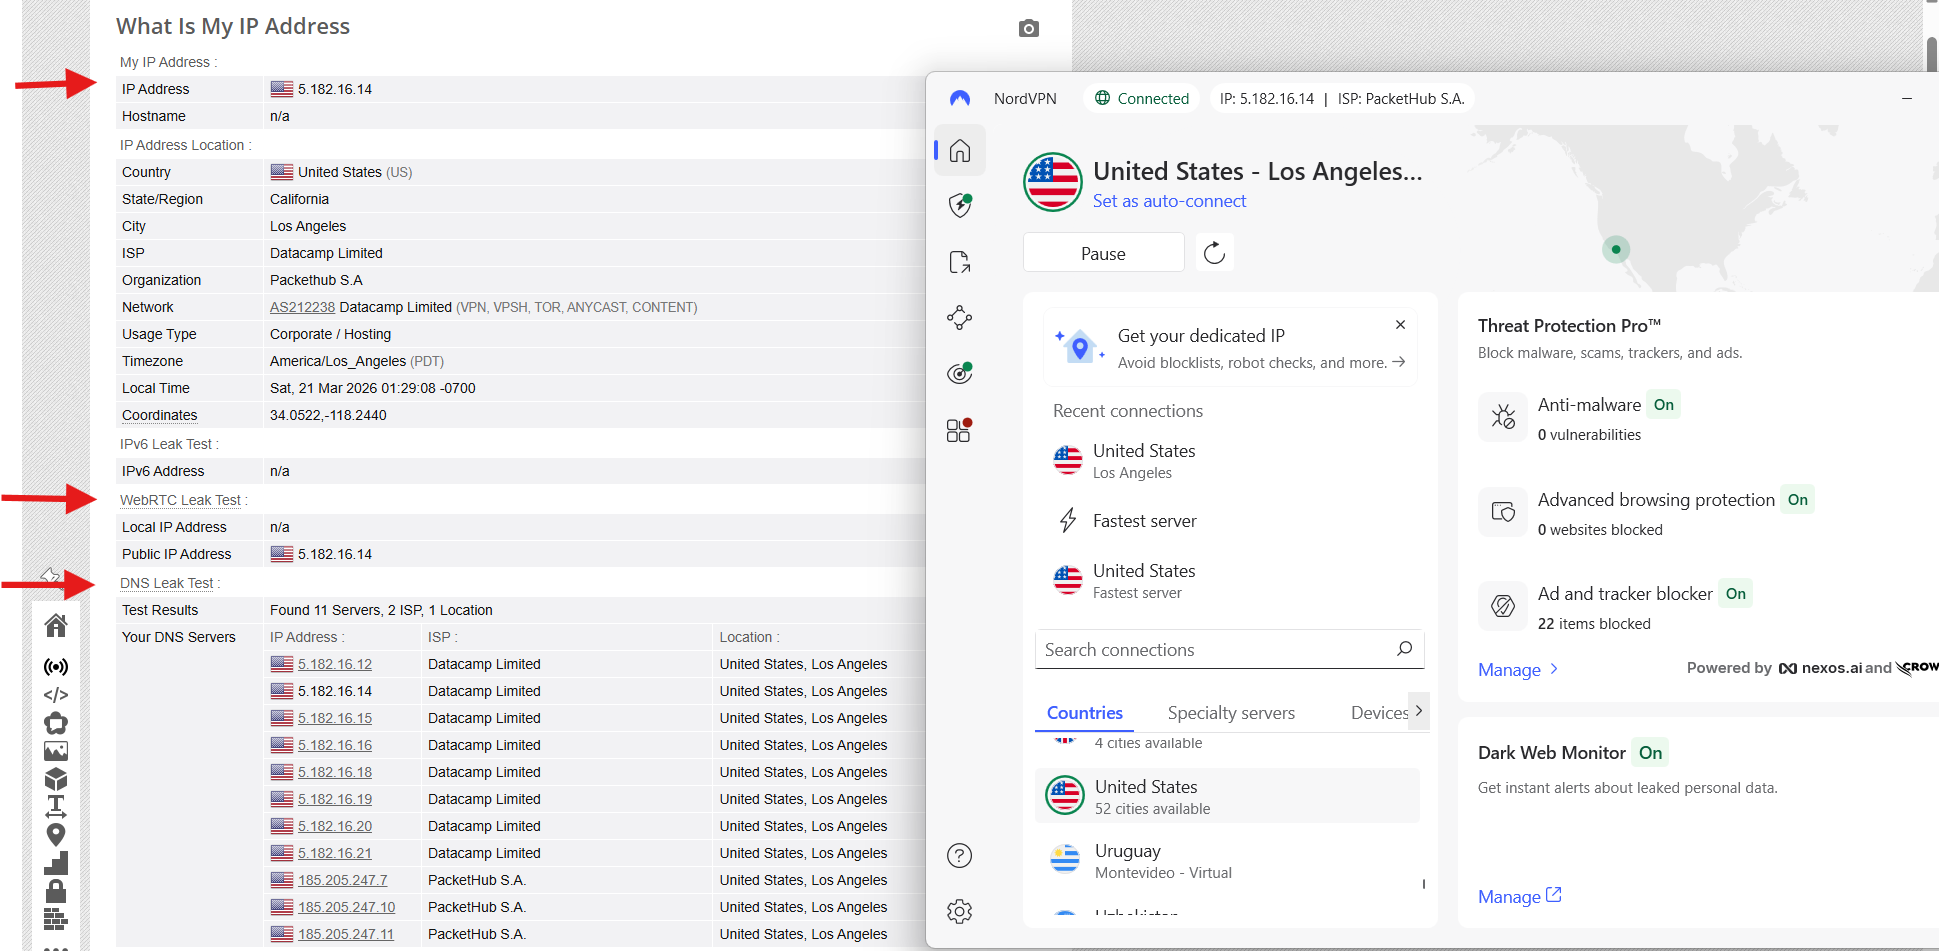Toggle the Dark Web Monitor On switch
The width and height of the screenshot is (1939, 951).
coord(1650,753)
